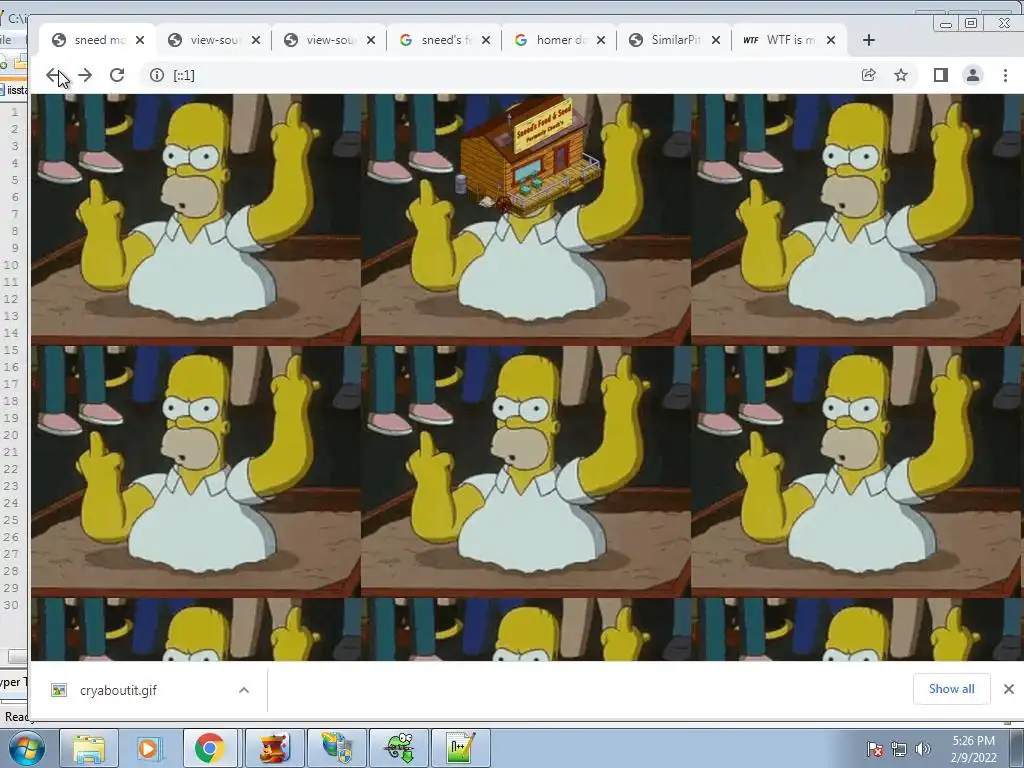Click the favicon of the 'WTF is m' tab
Viewport: 1024px width, 768px height.
pyautogui.click(x=751, y=40)
